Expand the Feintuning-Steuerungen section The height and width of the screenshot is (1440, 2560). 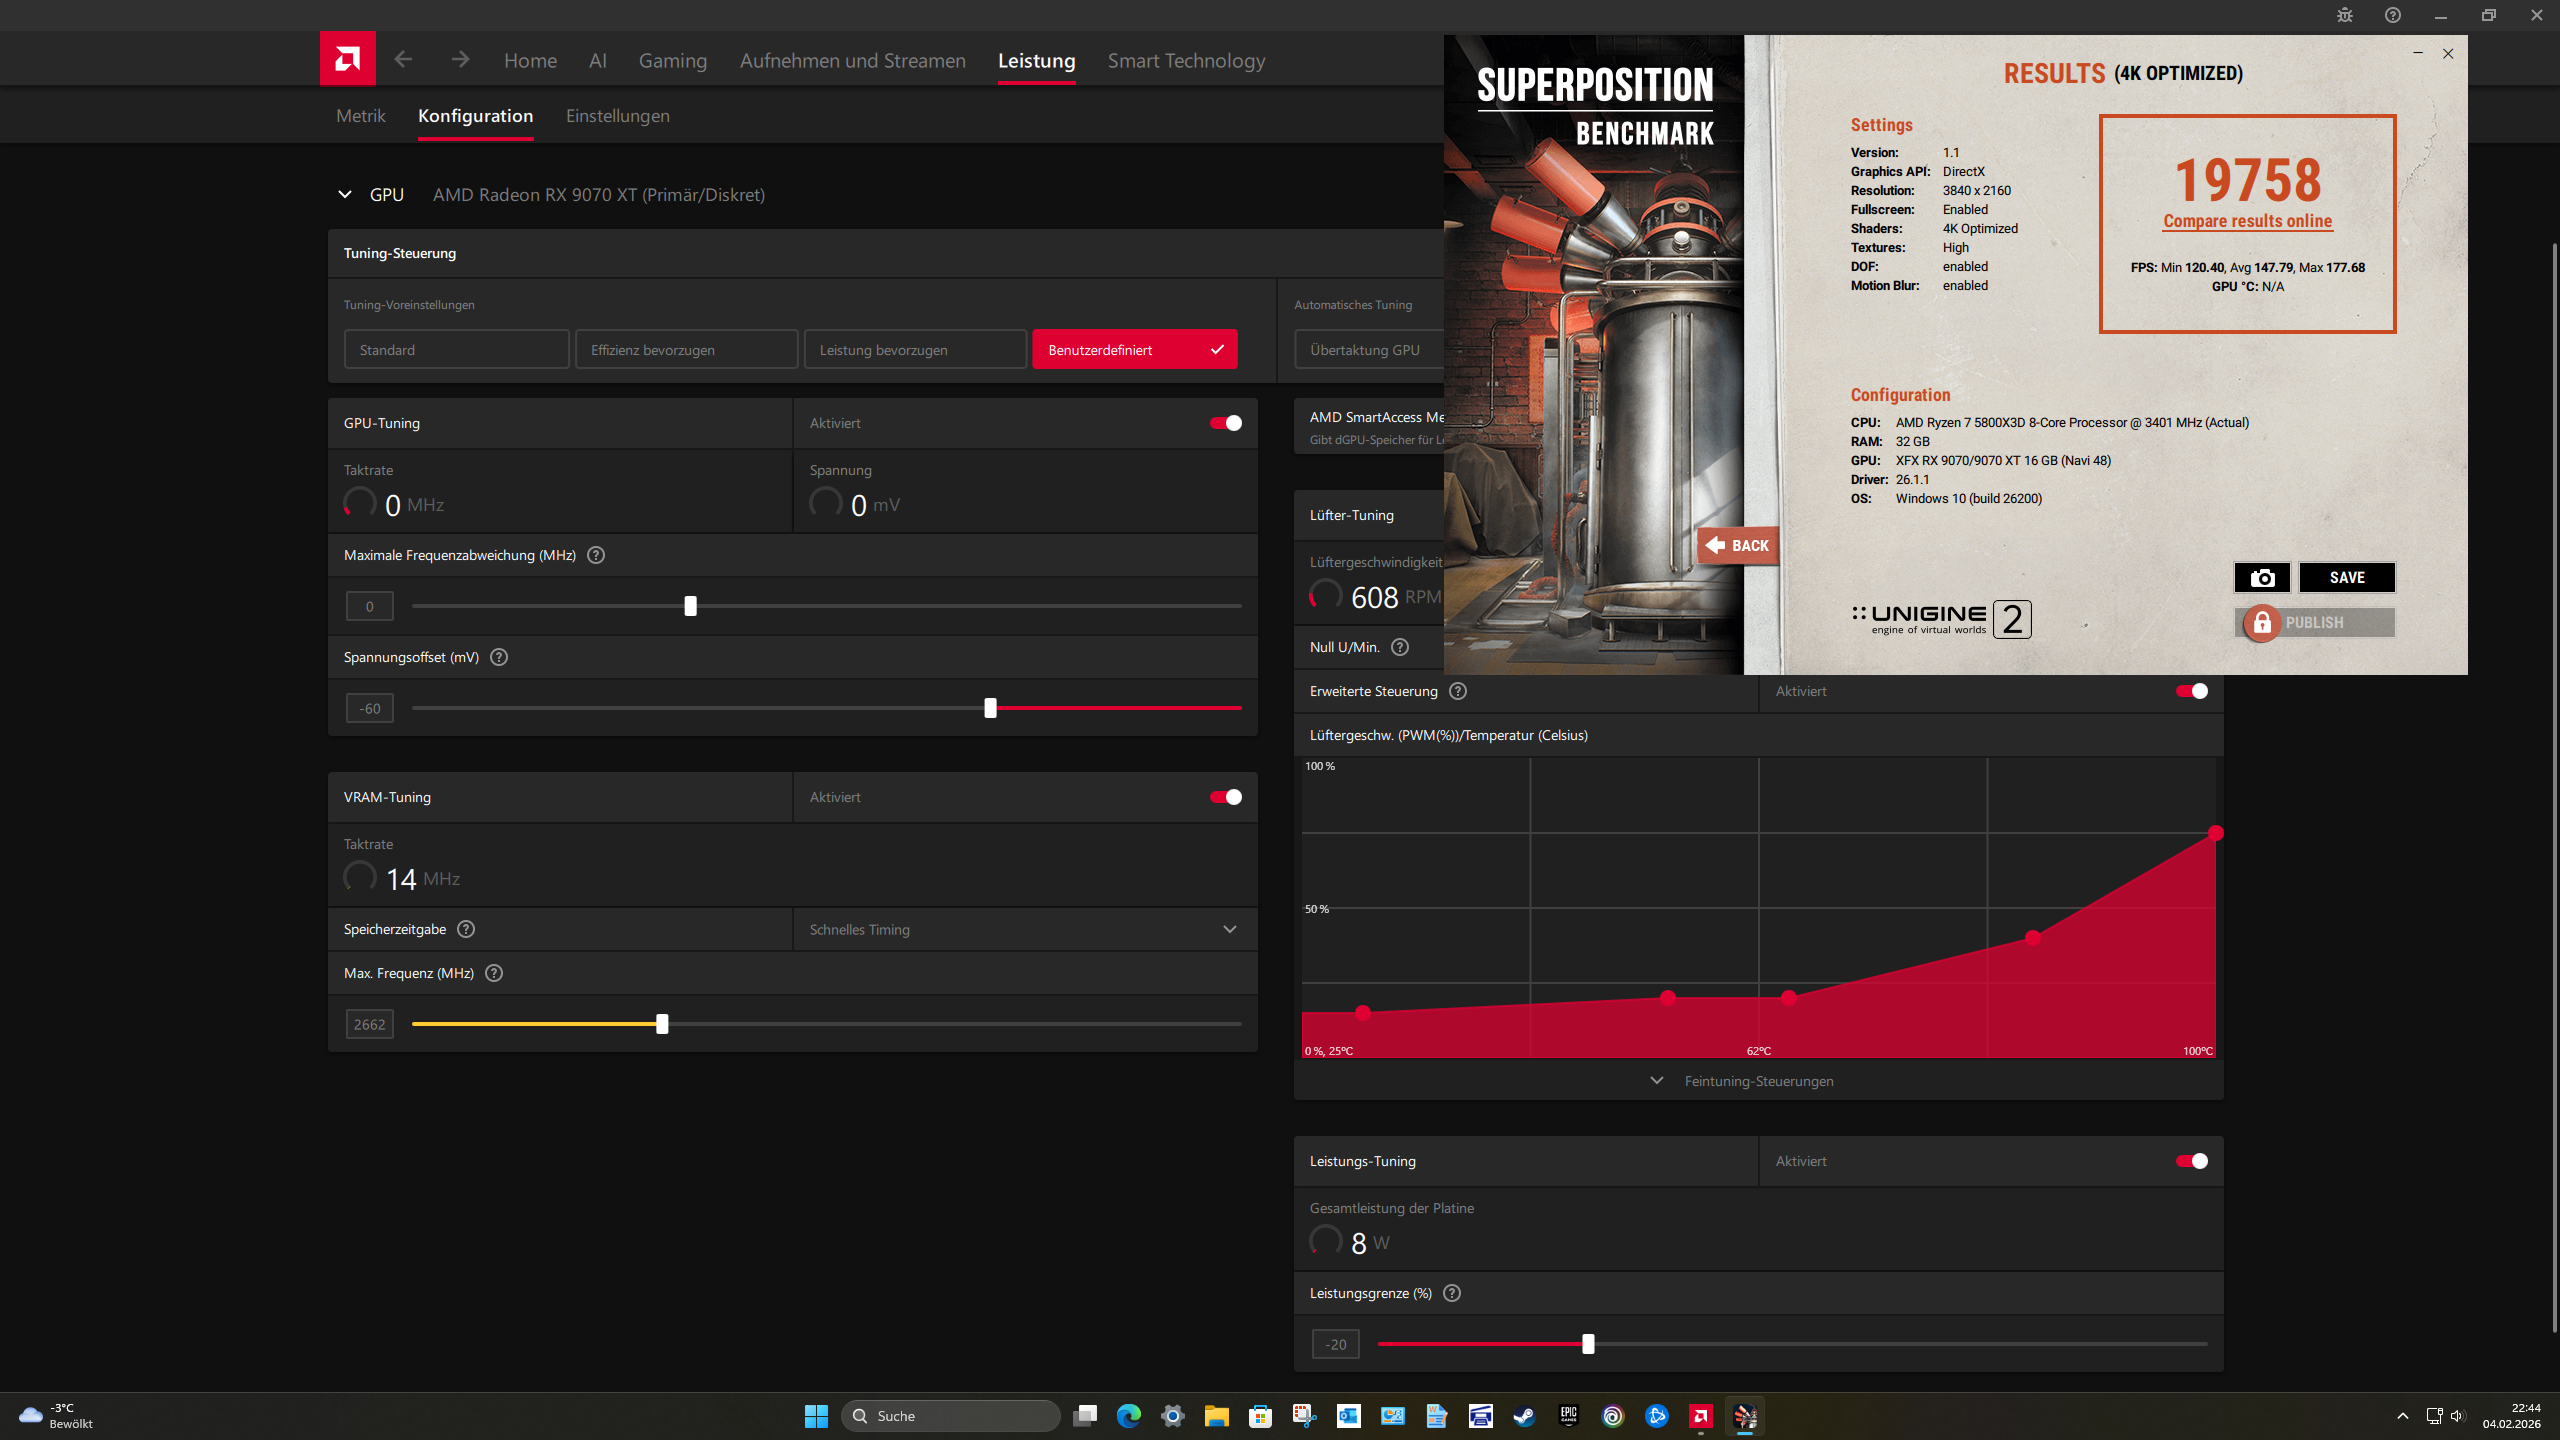click(x=1758, y=1081)
